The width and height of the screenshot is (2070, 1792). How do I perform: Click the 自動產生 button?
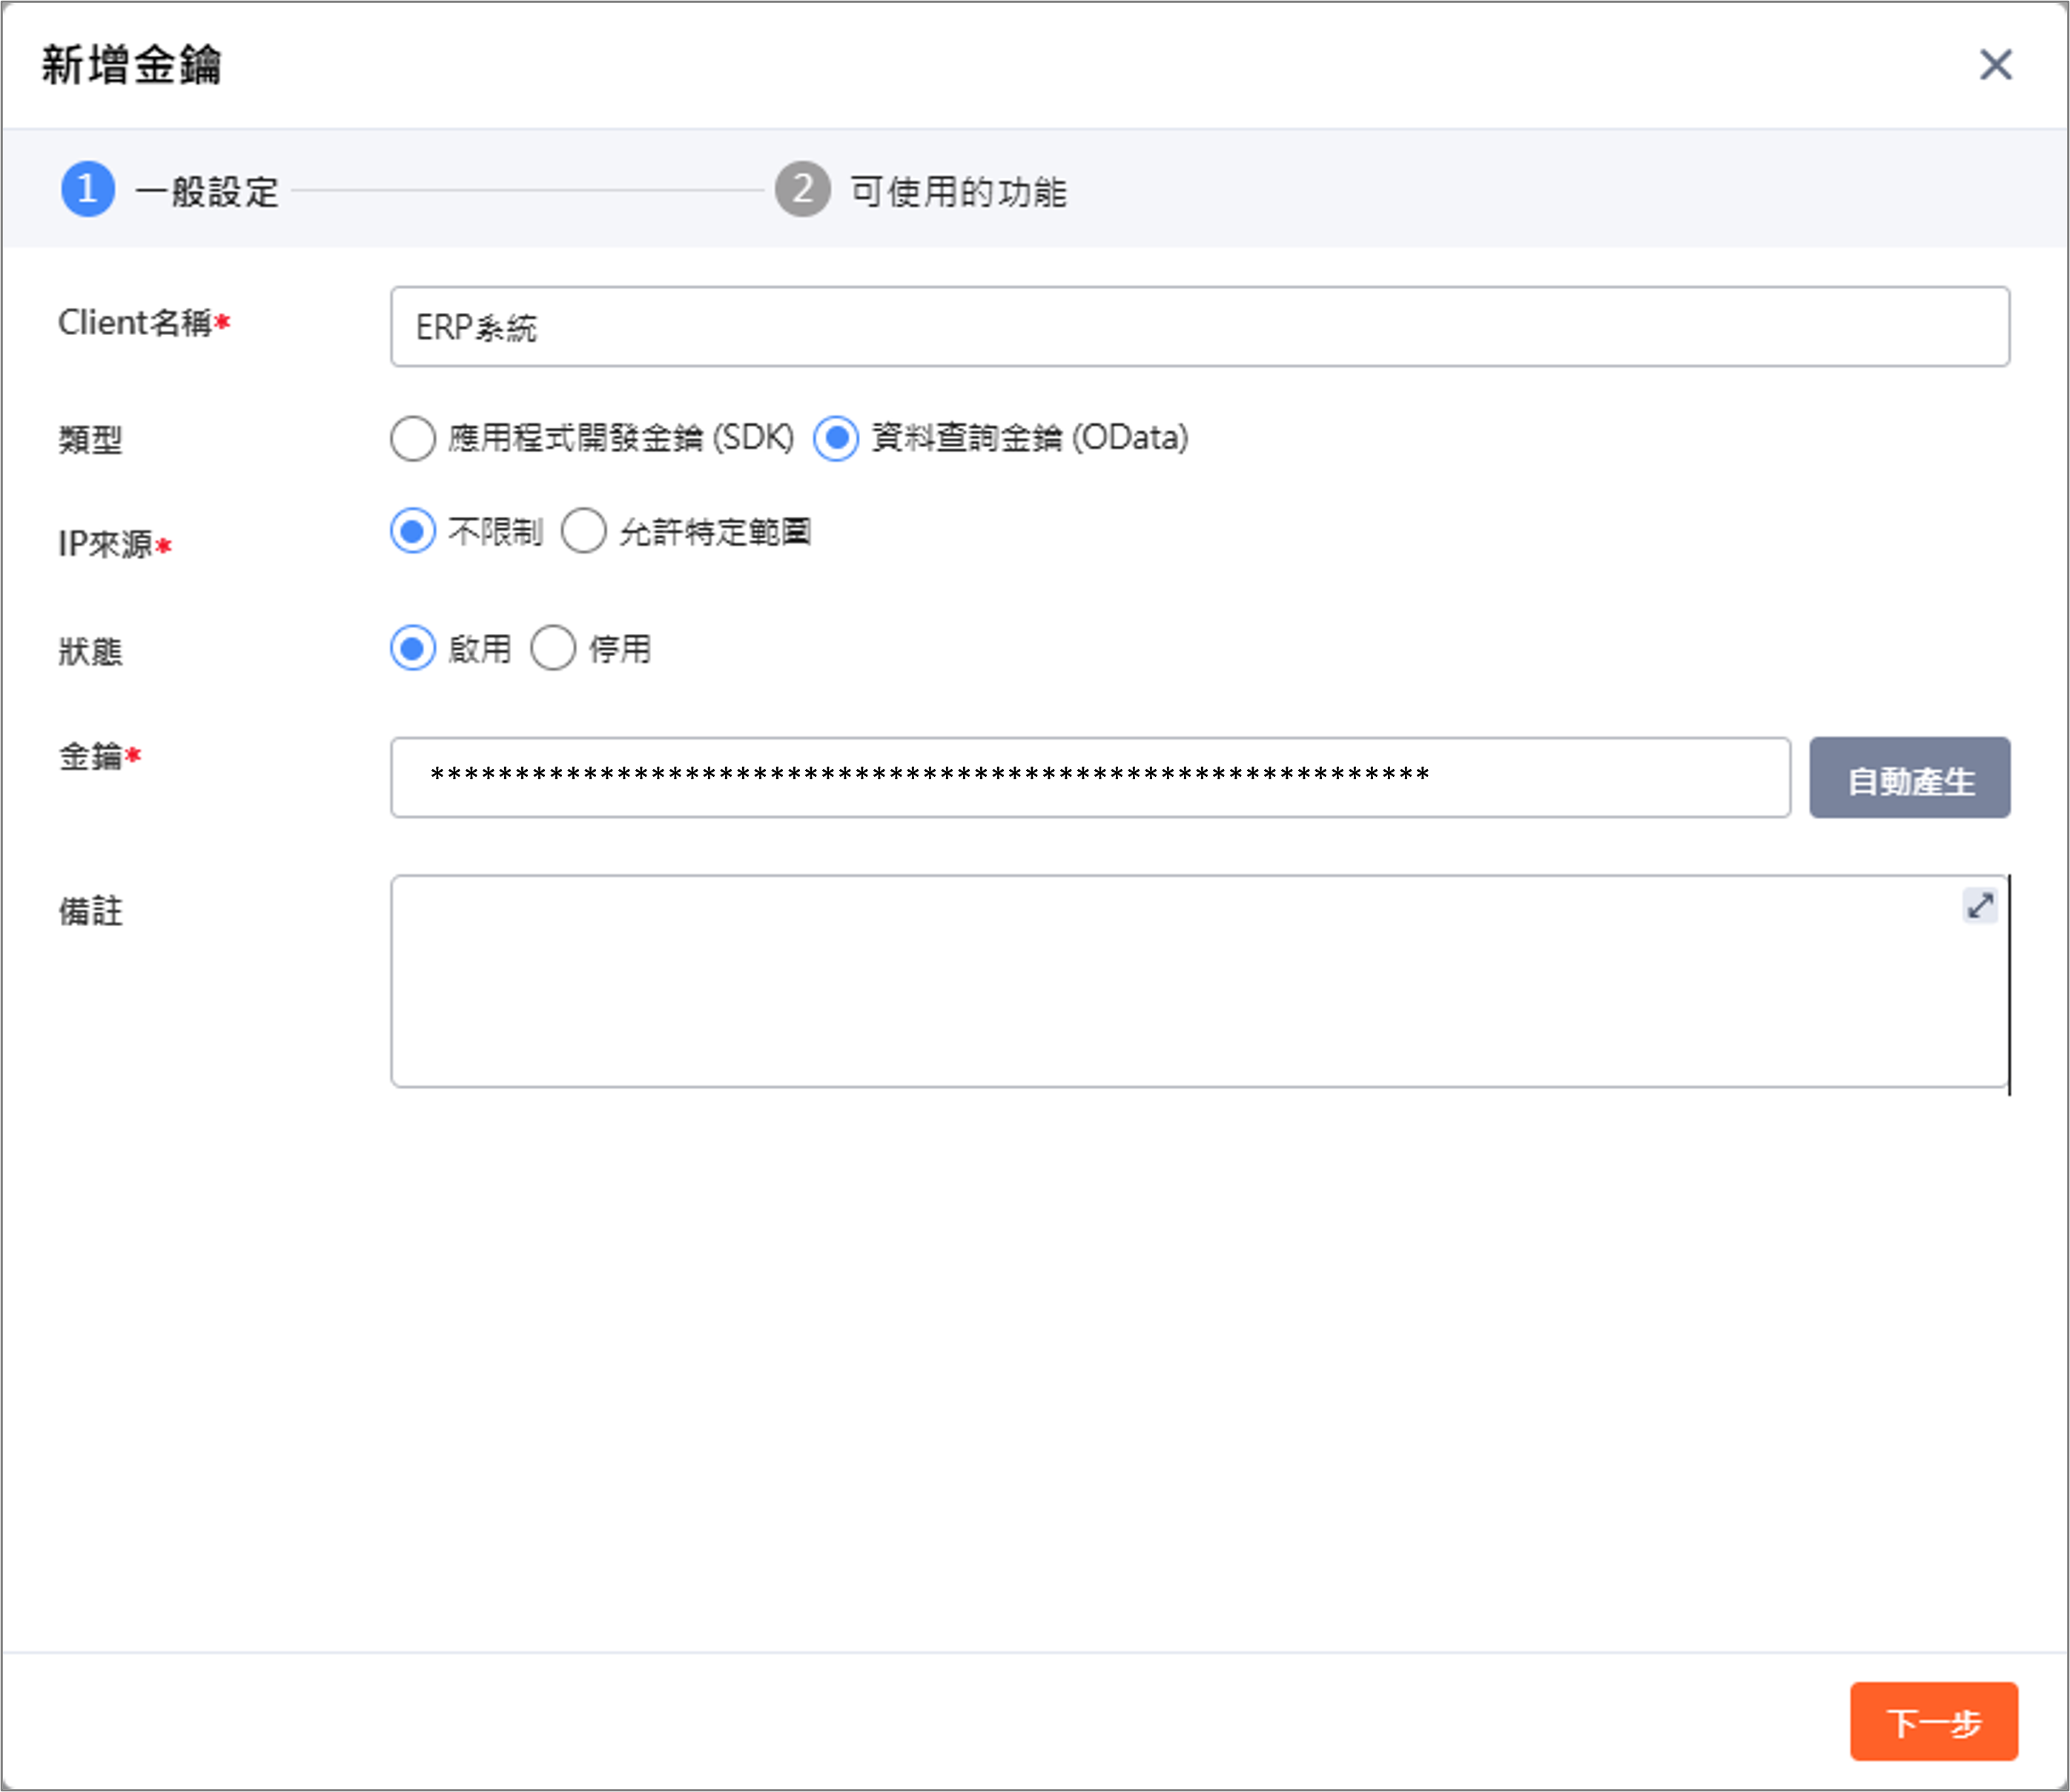(x=1909, y=778)
